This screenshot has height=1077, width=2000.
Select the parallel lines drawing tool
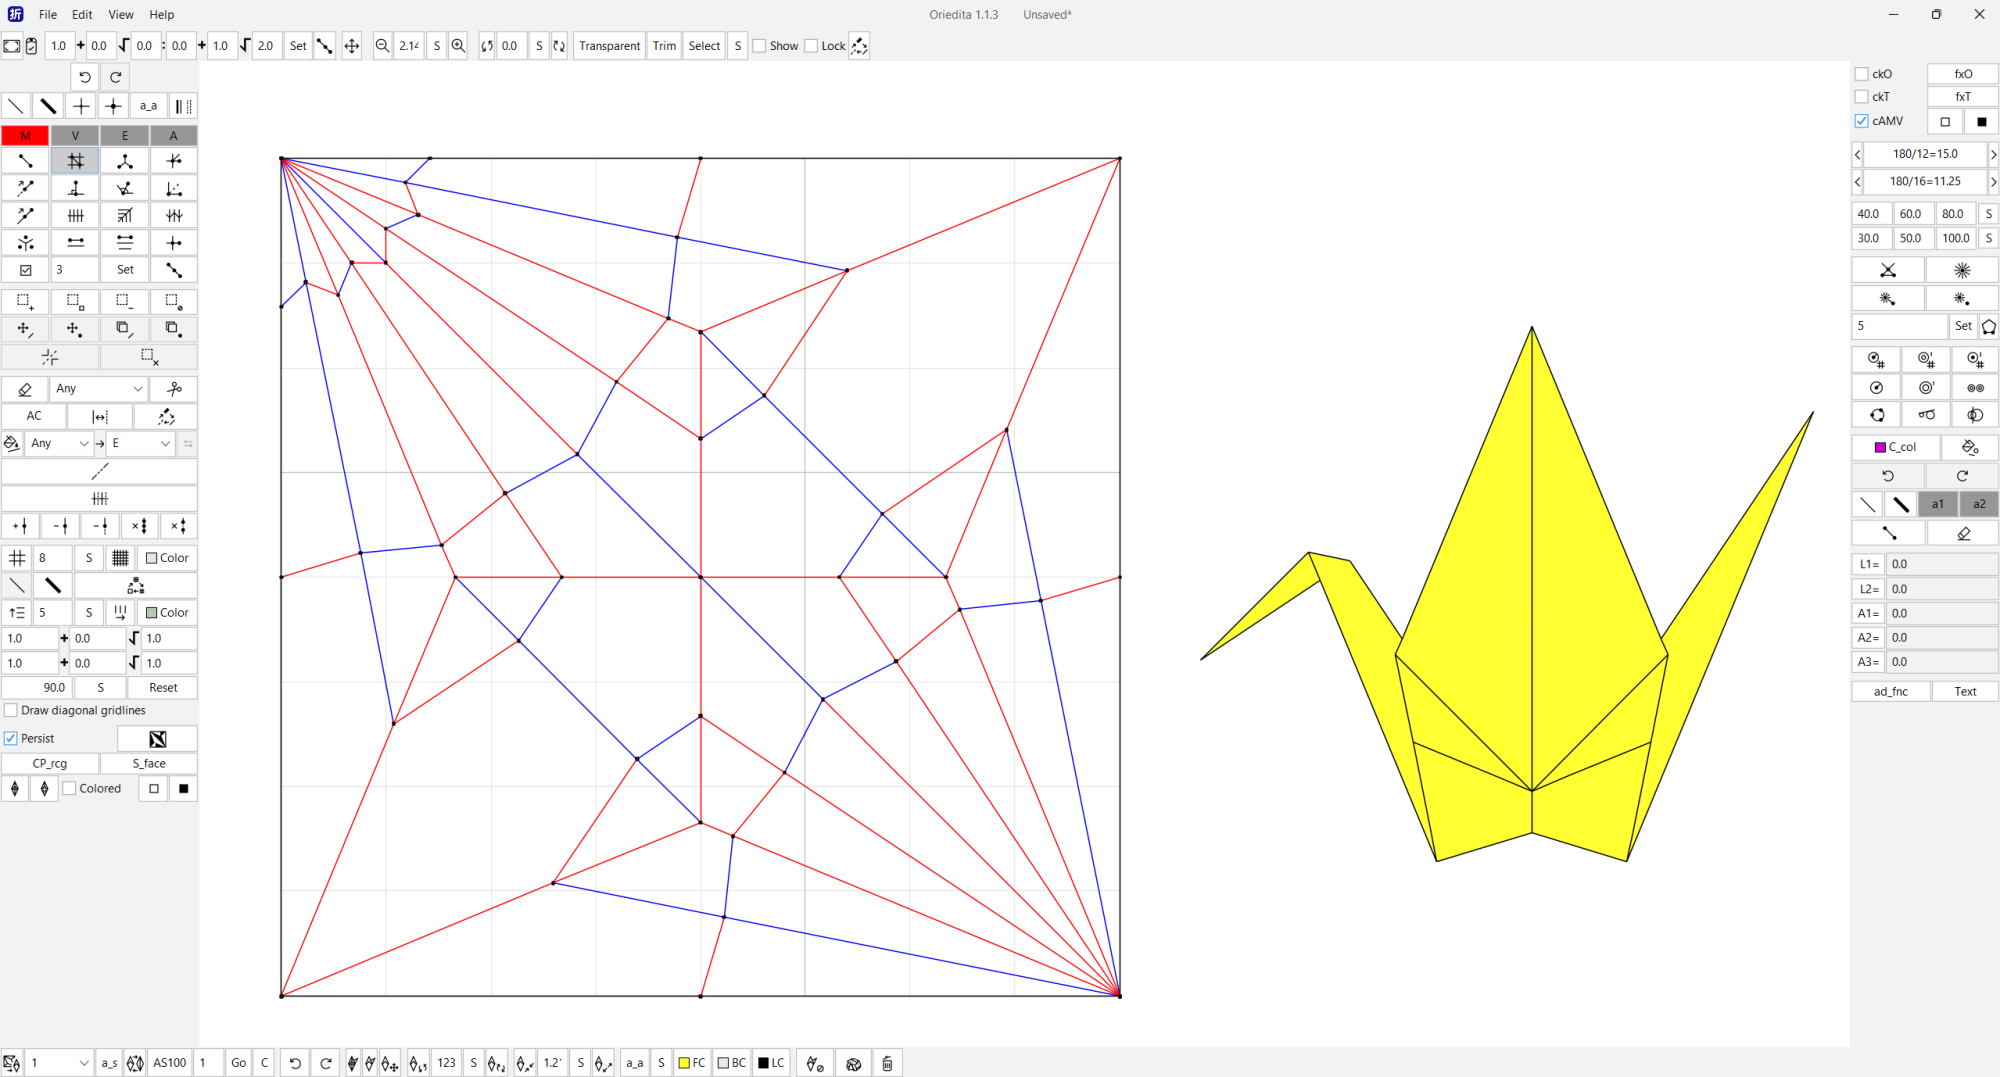(75, 243)
